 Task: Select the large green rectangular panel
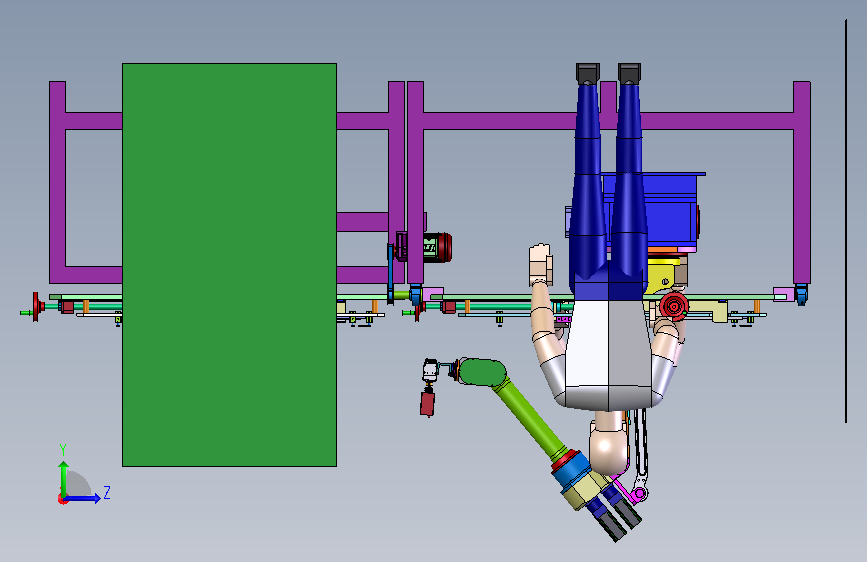point(229,265)
